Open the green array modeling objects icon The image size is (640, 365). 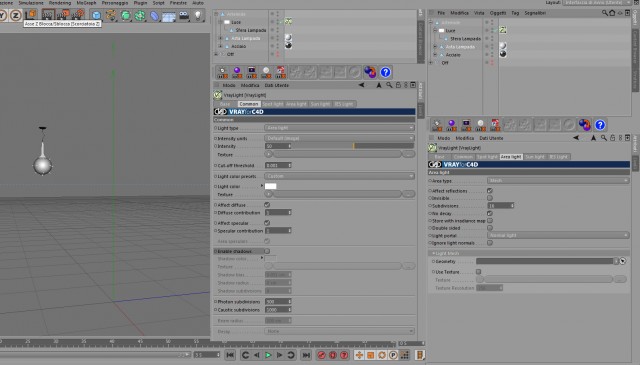click(140, 16)
